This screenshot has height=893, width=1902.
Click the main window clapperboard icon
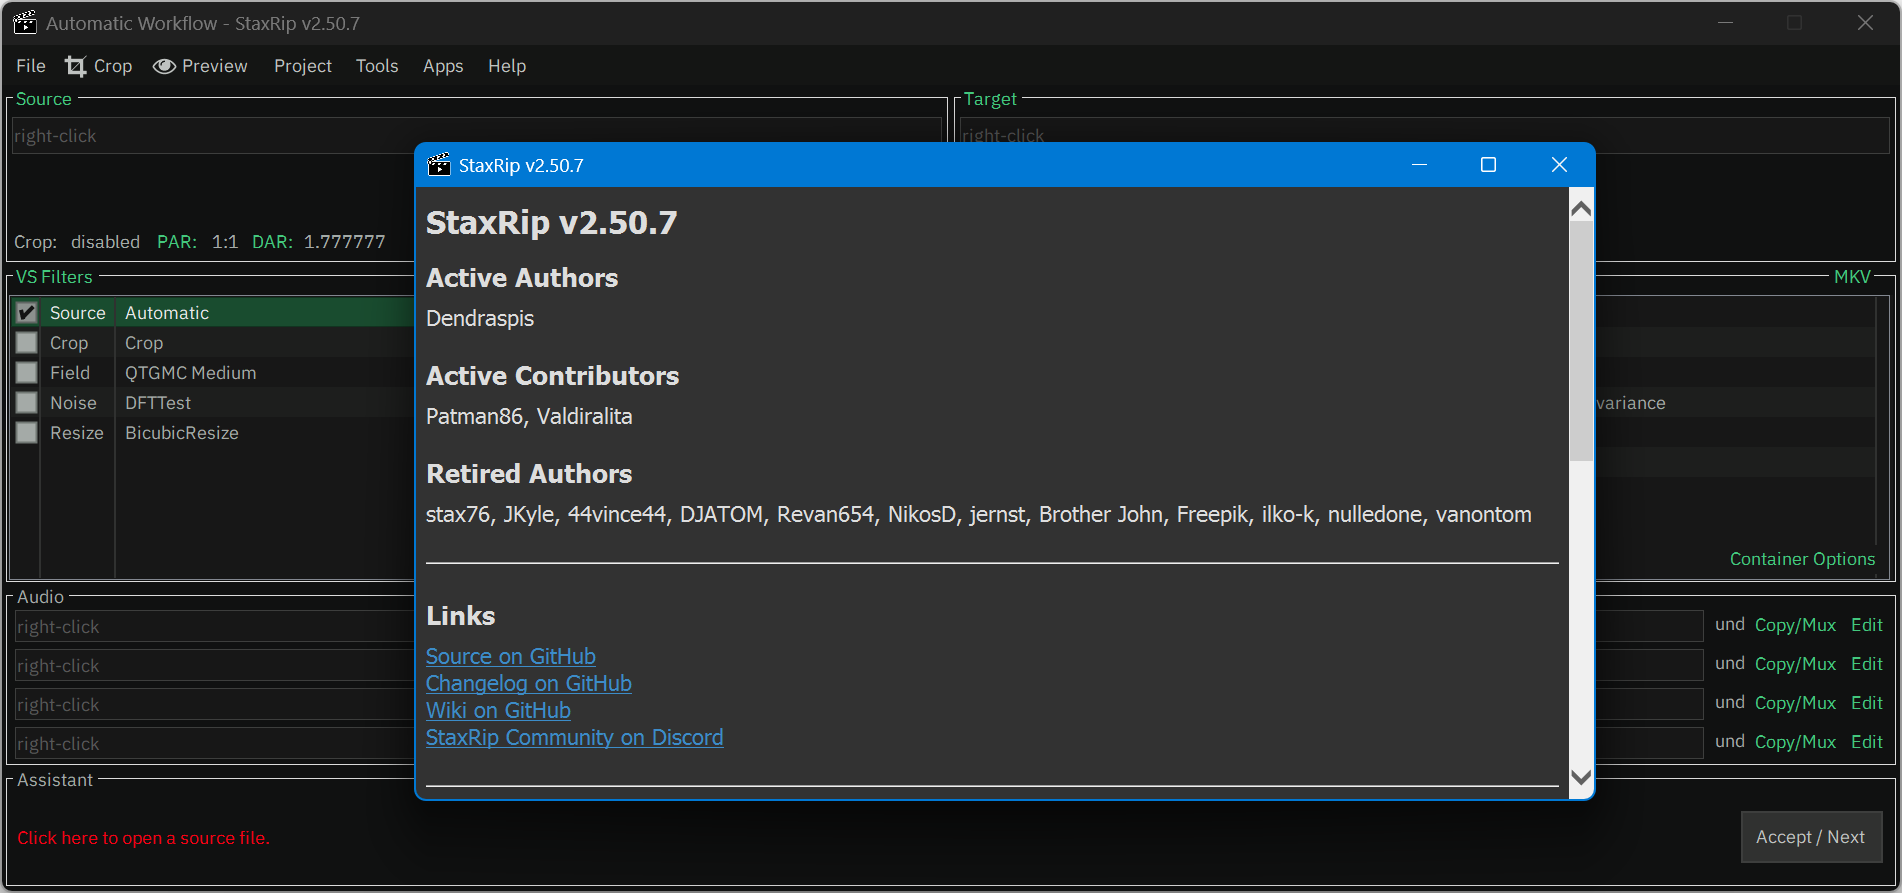click(25, 23)
